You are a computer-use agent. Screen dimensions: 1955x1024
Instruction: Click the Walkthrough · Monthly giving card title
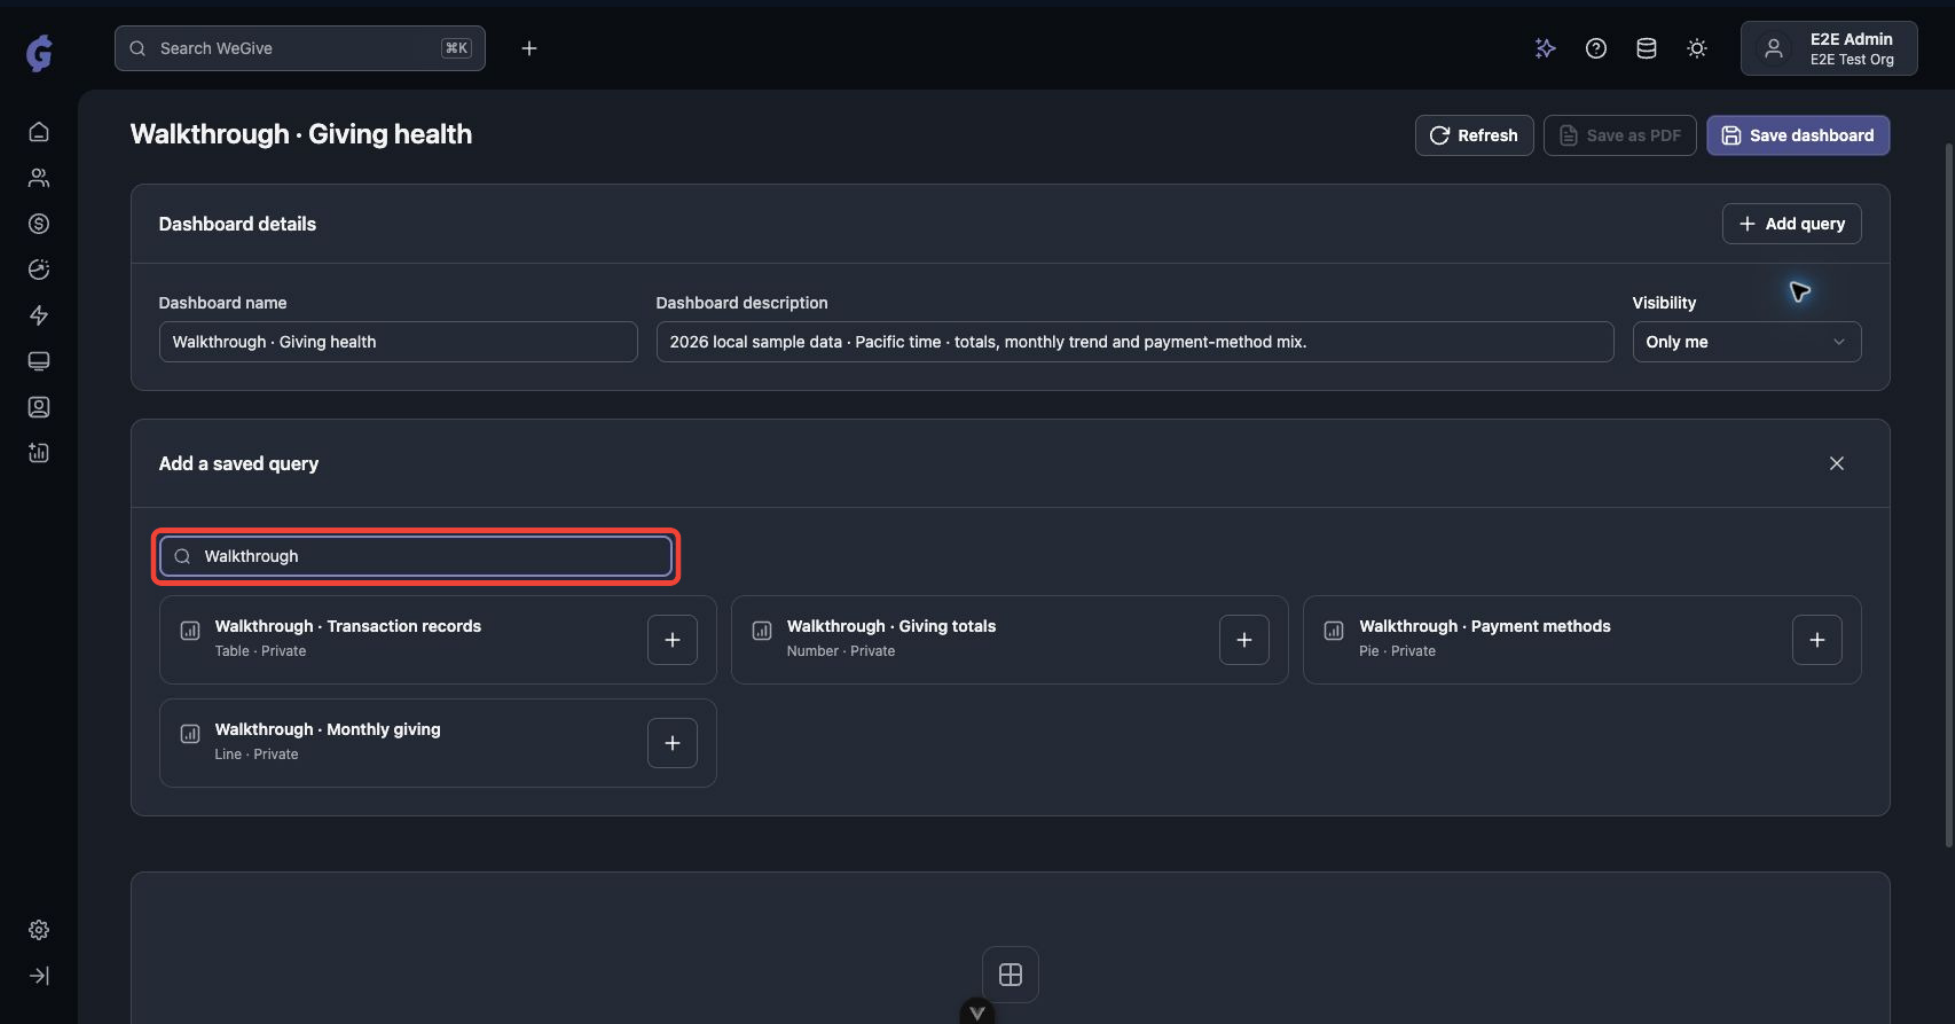pos(327,729)
